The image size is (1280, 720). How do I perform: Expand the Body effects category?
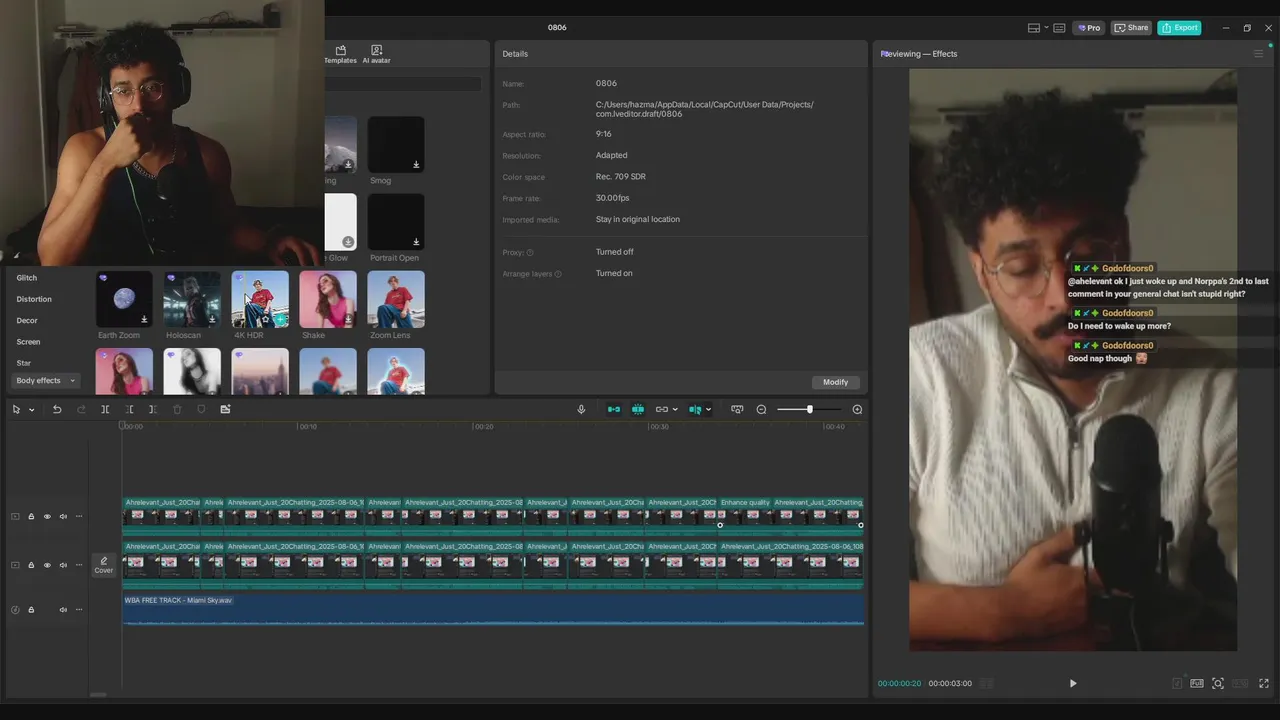[x=45, y=381]
